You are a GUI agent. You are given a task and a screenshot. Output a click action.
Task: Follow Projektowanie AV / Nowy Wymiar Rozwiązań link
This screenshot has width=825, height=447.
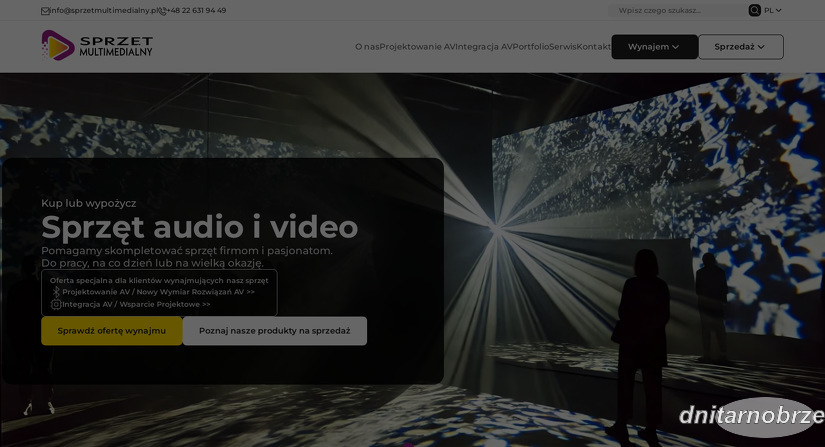click(158, 292)
